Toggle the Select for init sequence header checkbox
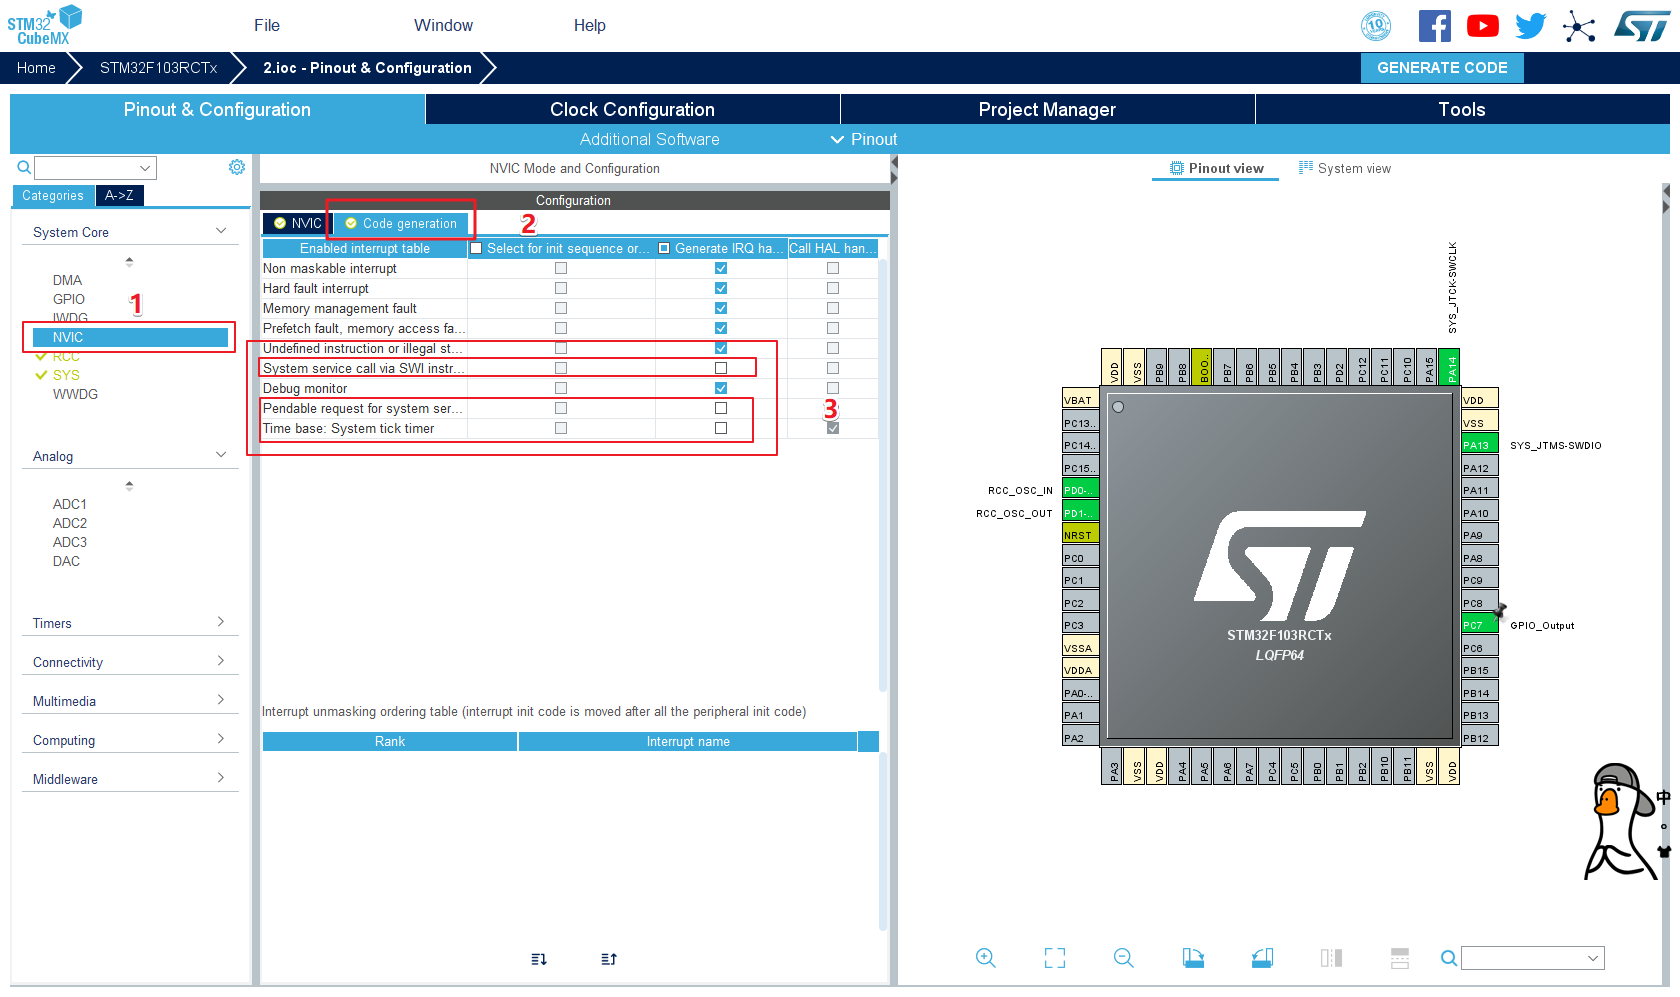Image resolution: width=1680 pixels, height=997 pixels. point(477,248)
